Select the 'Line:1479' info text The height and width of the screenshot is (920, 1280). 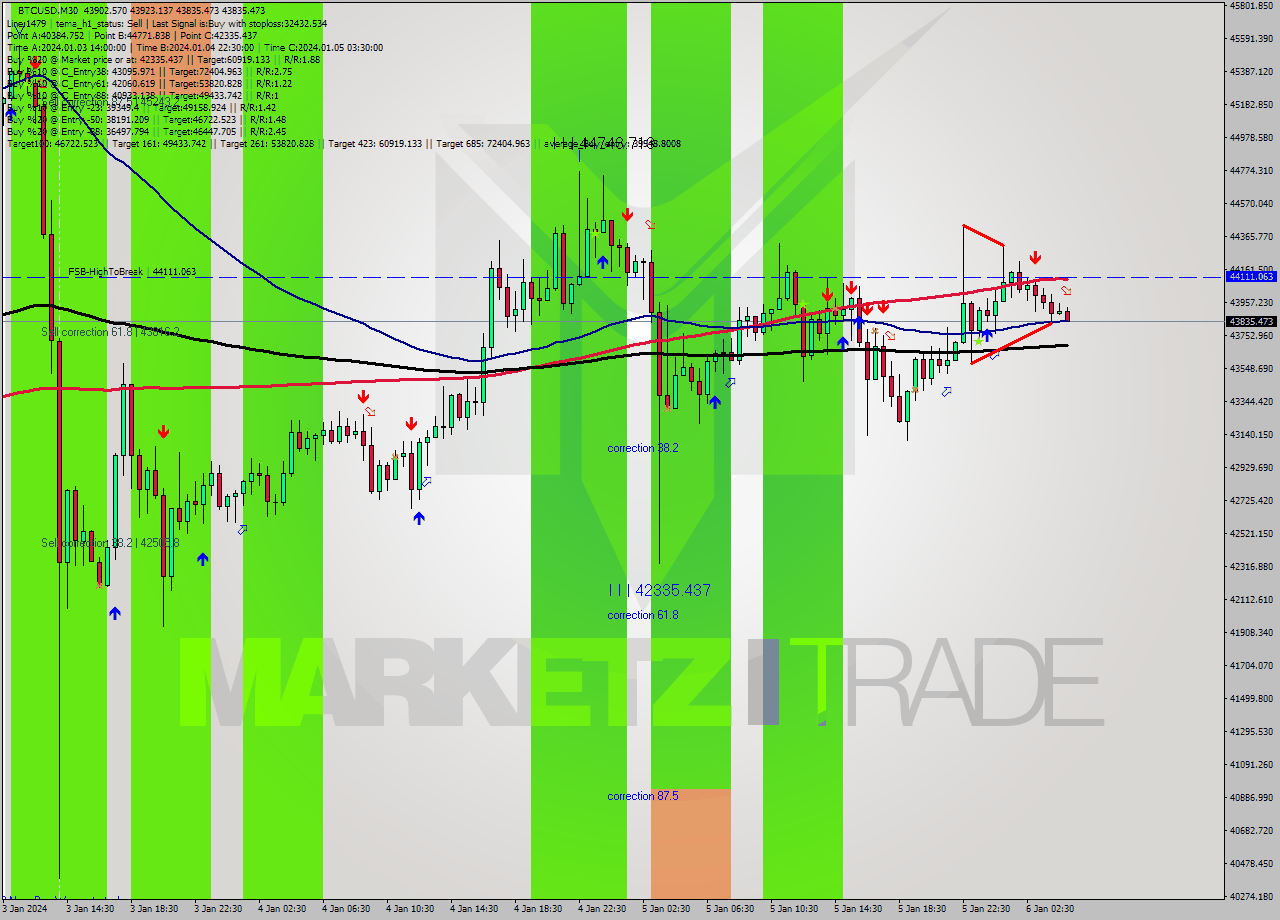click(26, 23)
